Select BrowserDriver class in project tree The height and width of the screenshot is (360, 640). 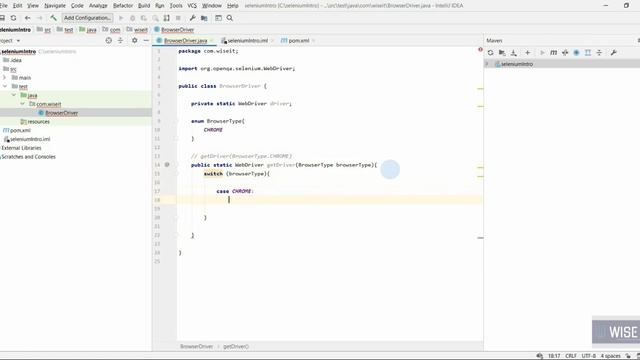coord(61,113)
